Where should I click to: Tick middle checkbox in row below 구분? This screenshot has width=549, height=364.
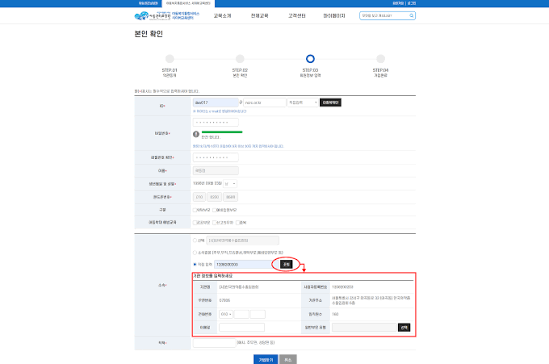[x=214, y=223]
